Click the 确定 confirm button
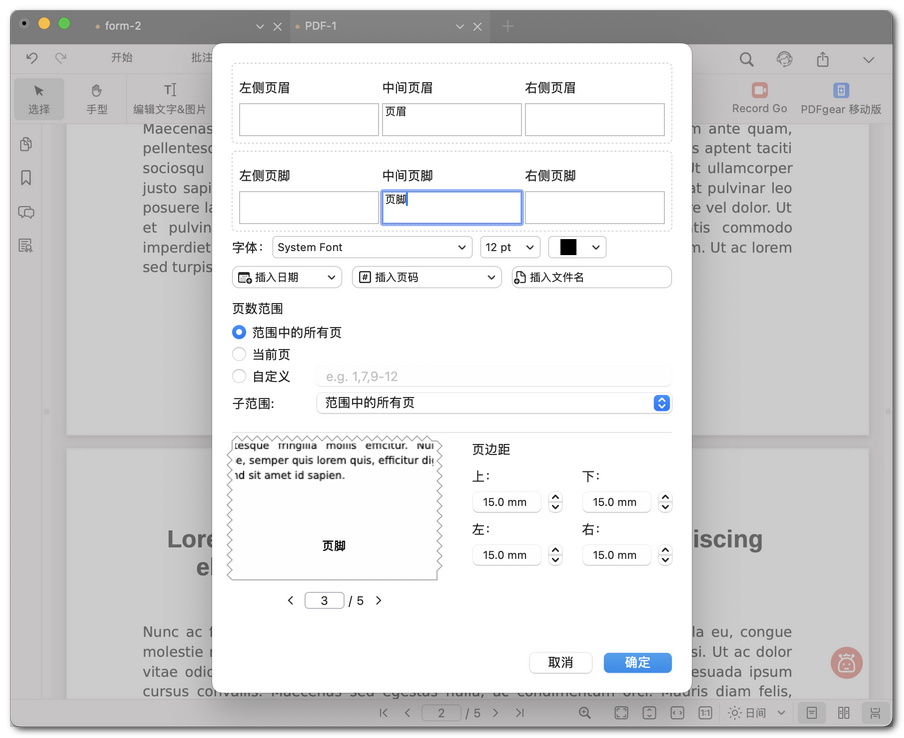This screenshot has height=738, width=904. pos(637,662)
